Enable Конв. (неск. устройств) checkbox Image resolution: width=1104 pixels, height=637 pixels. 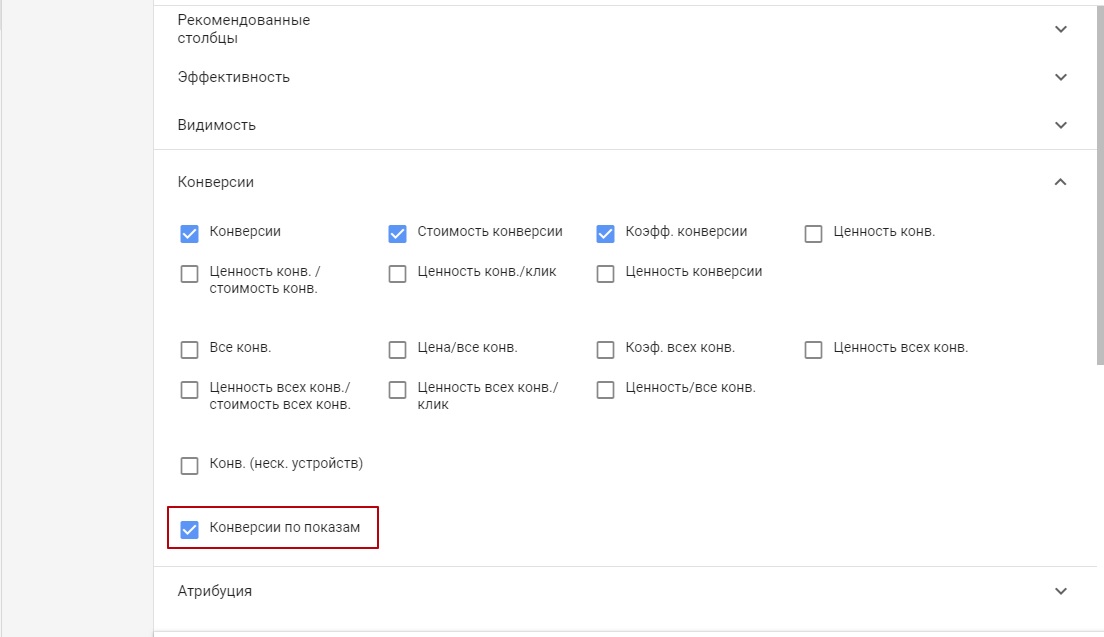point(189,466)
